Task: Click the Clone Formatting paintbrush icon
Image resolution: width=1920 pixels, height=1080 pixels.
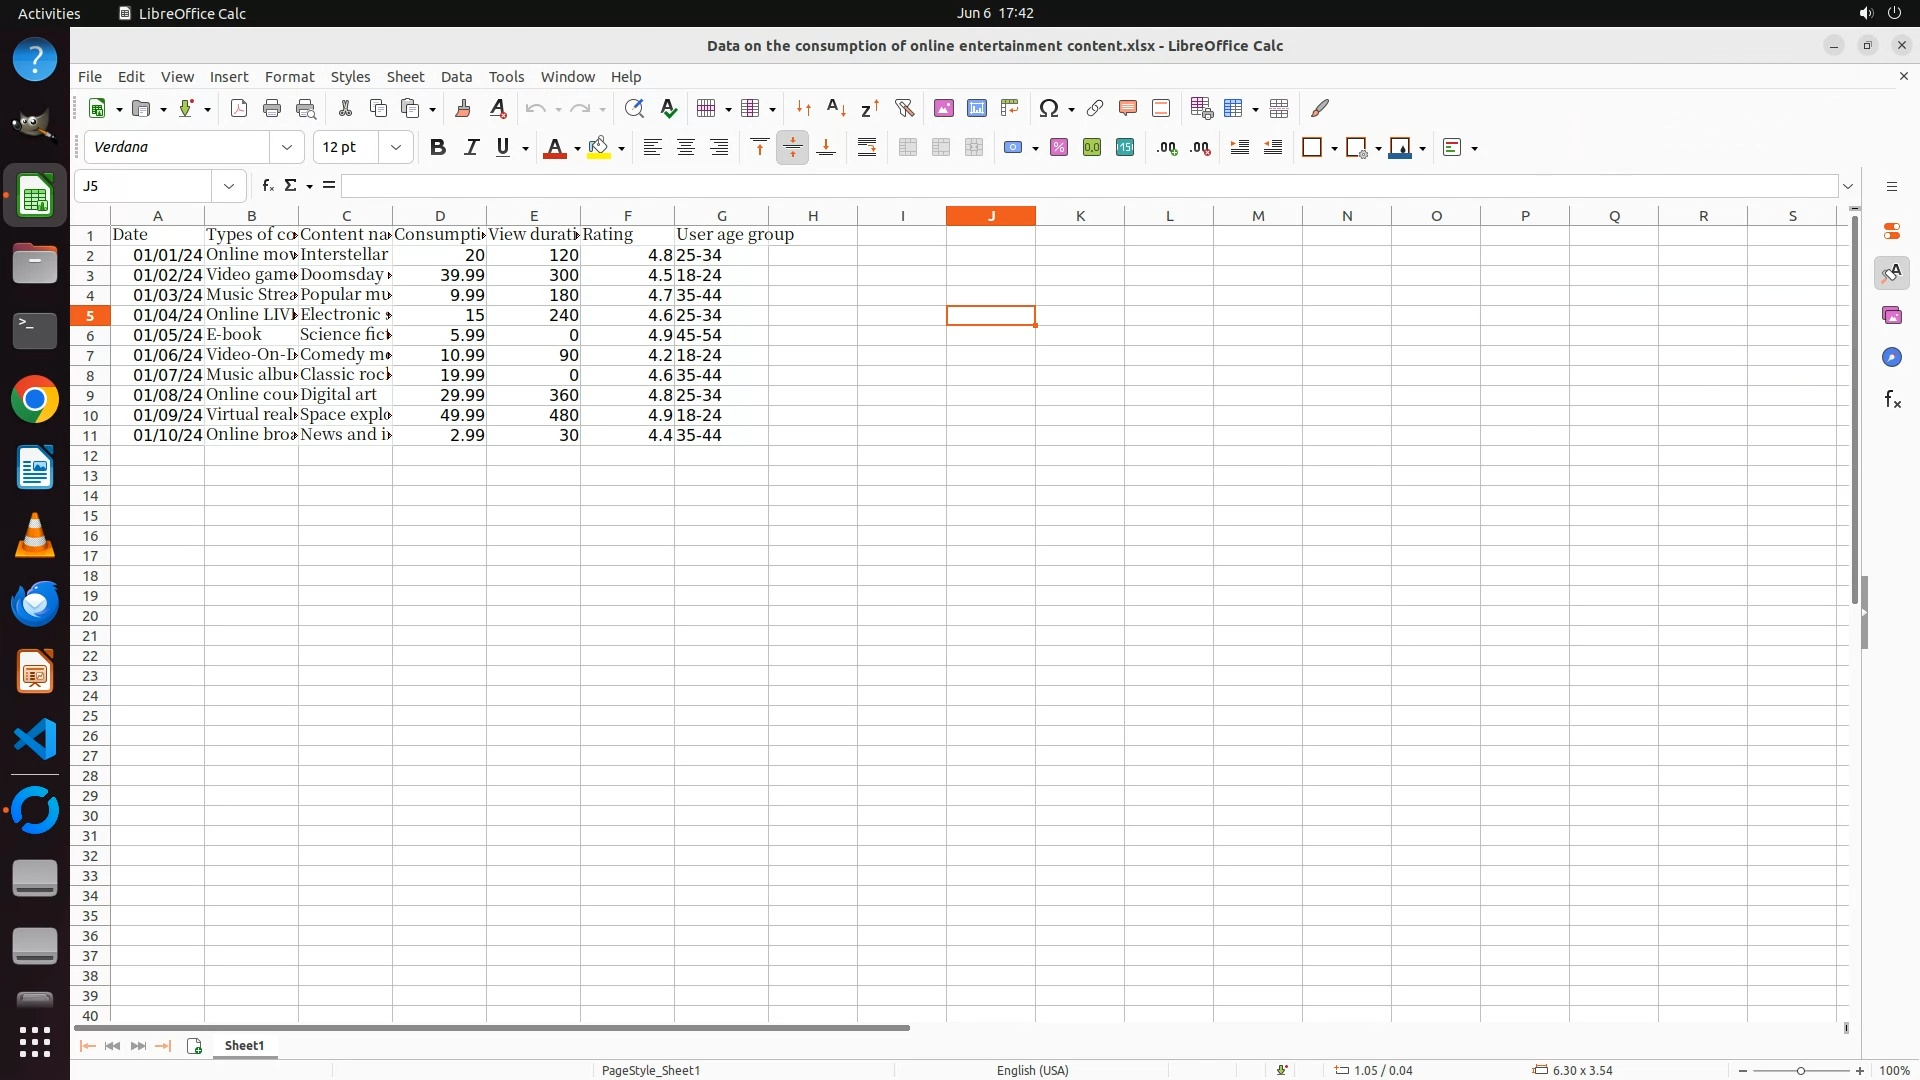Action: tap(462, 108)
